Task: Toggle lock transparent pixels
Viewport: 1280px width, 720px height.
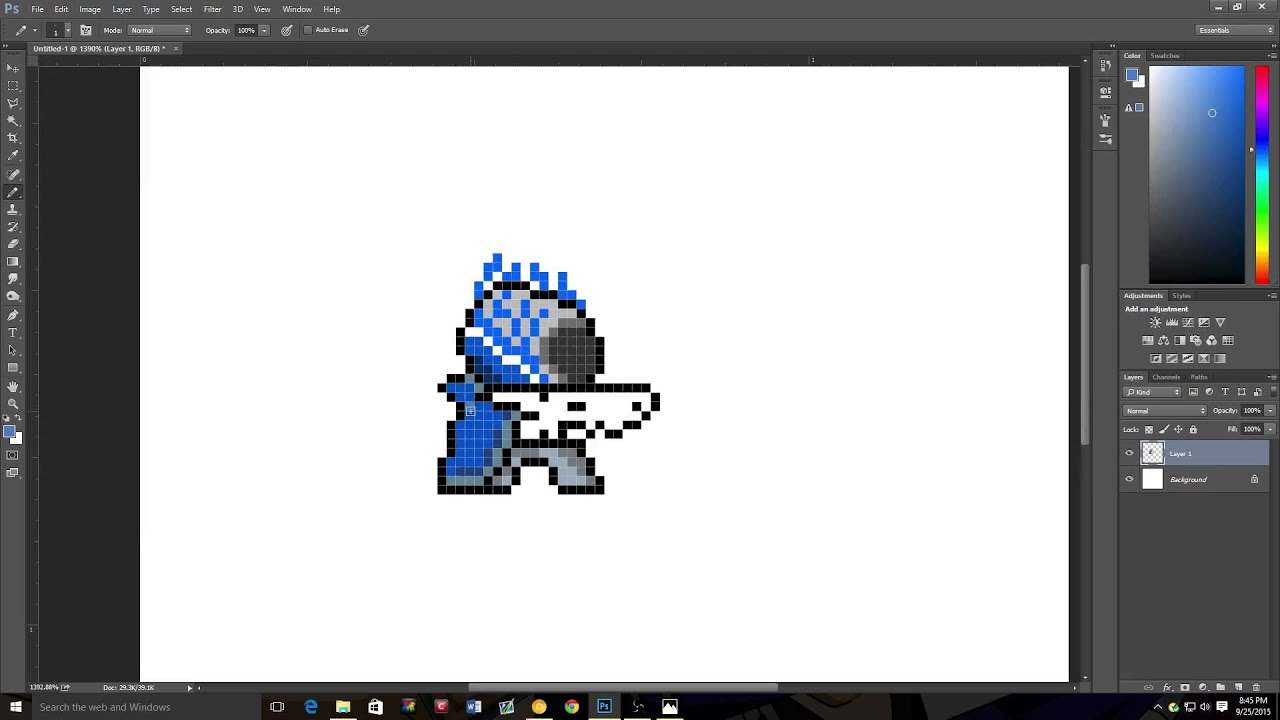Action: click(x=1149, y=430)
